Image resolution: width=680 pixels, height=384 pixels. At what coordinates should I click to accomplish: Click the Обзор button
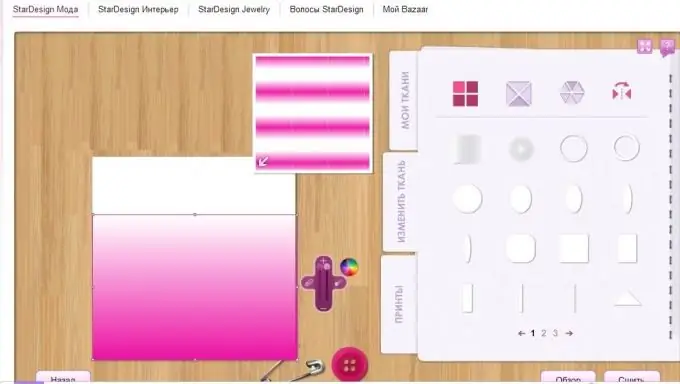pyautogui.click(x=568, y=377)
